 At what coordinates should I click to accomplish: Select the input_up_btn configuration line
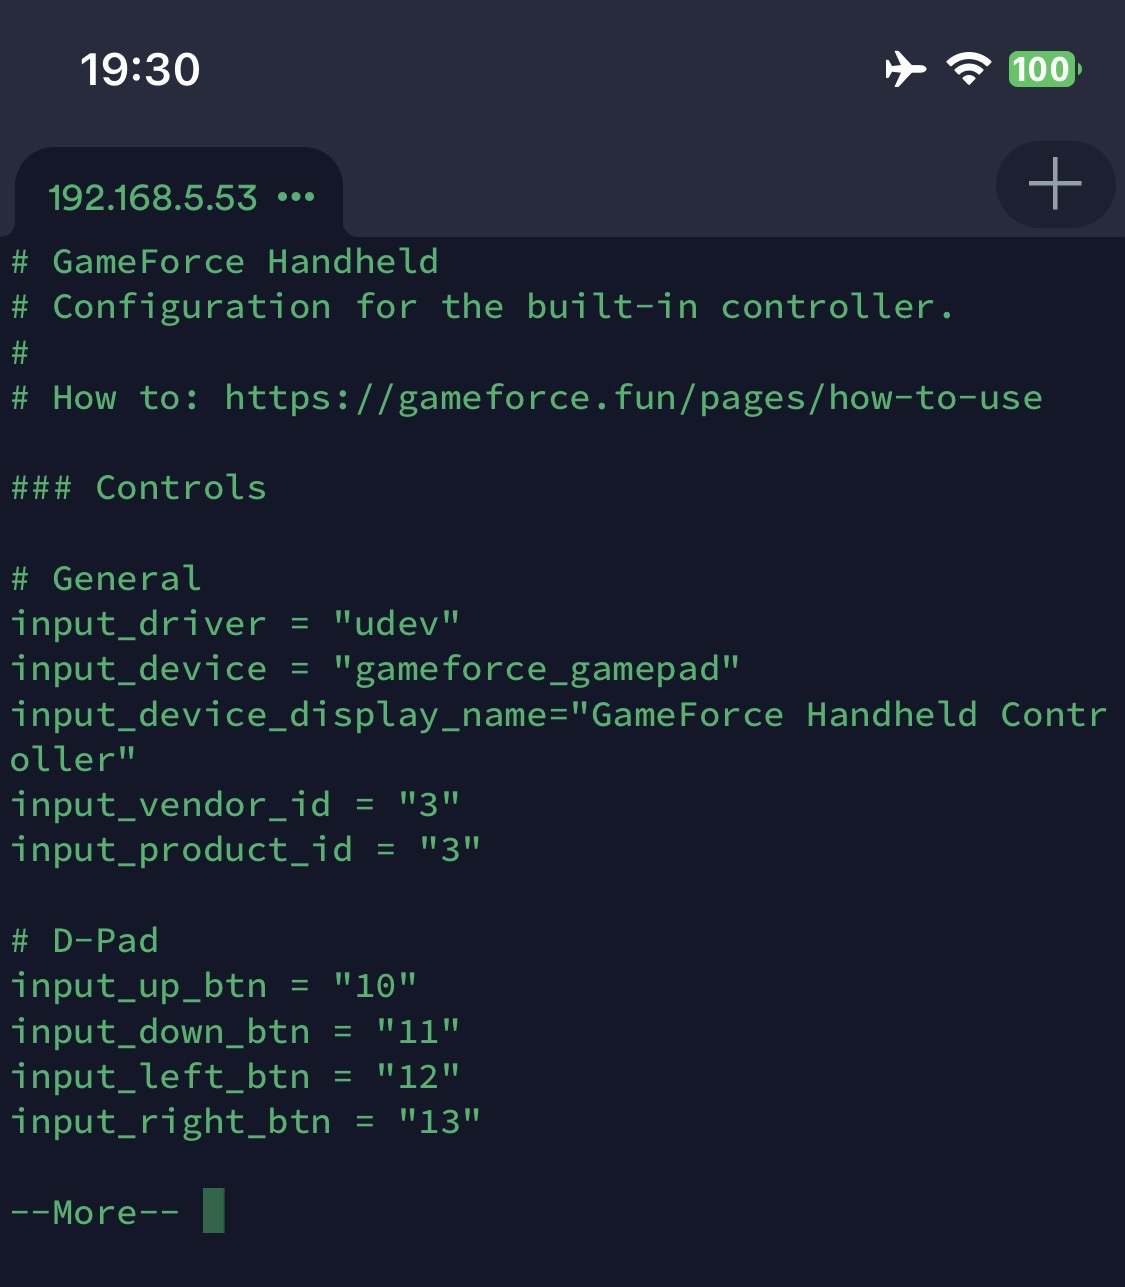coord(210,985)
